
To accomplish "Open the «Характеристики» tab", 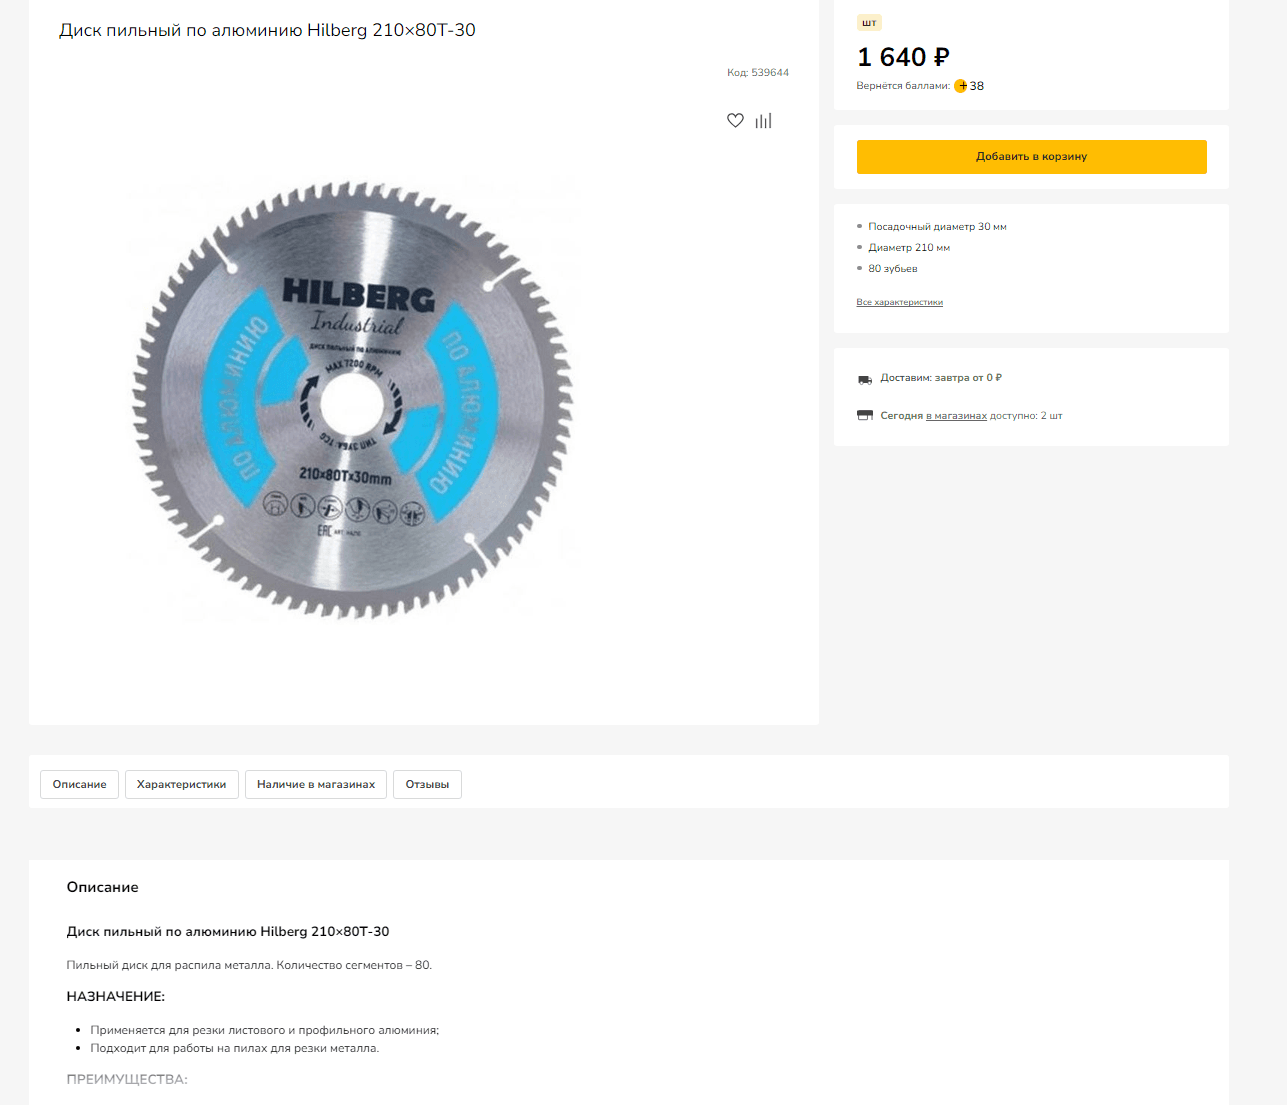I will 181,785.
